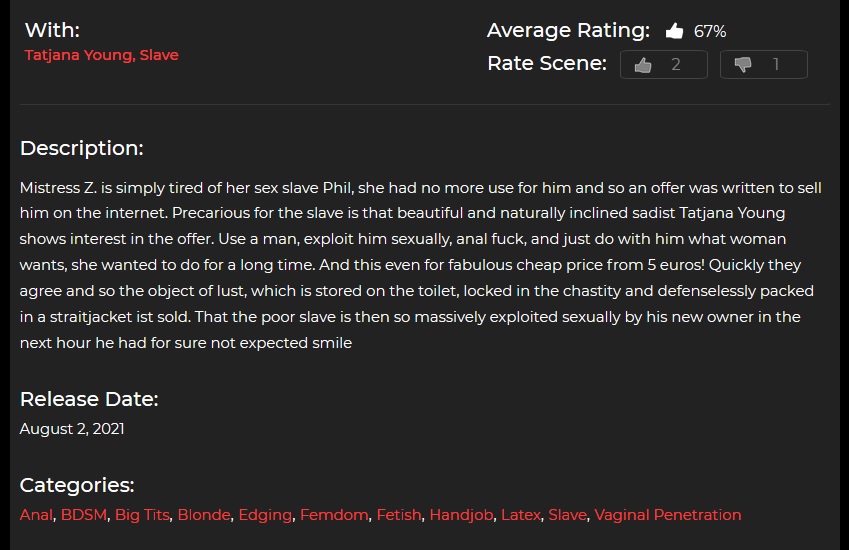
Task: Select the Vaginal Penetration category link
Action: pyautogui.click(x=668, y=515)
